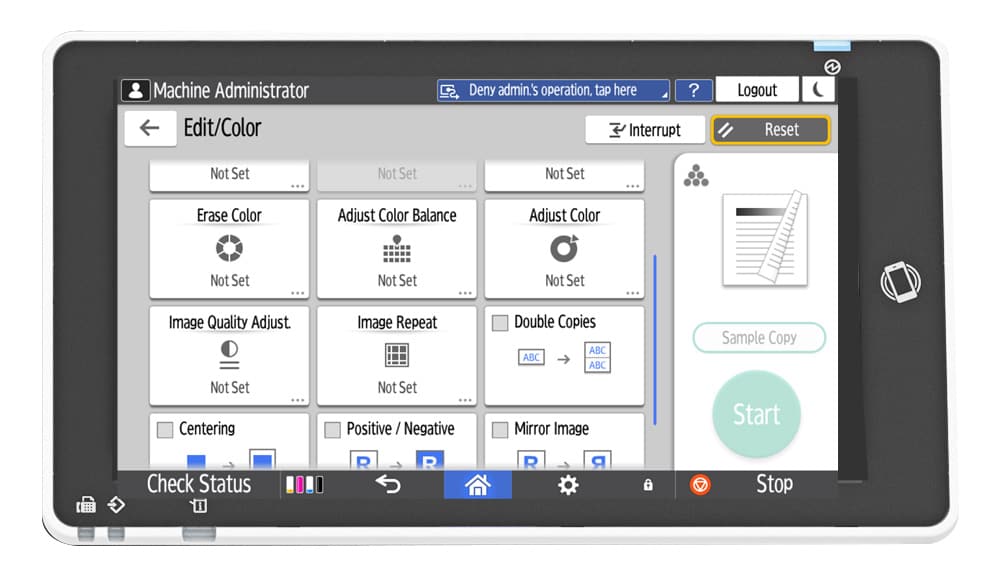Activate energy saver moon icon
The image size is (1000, 575).
(x=818, y=90)
